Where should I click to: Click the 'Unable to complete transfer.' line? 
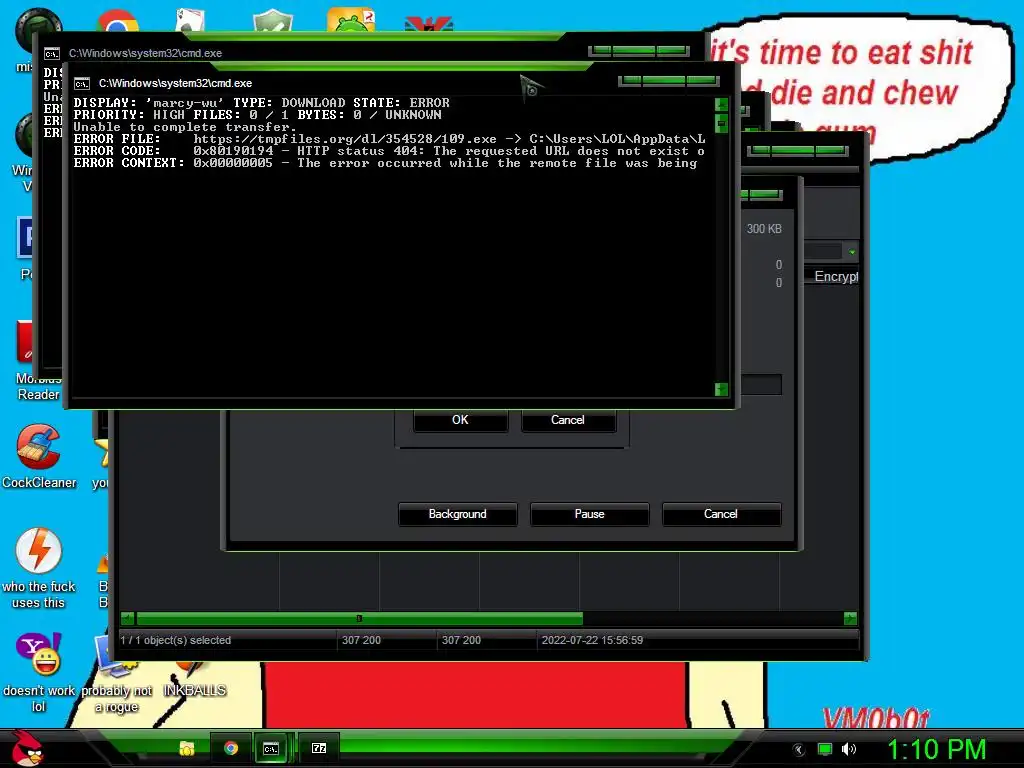tap(185, 127)
